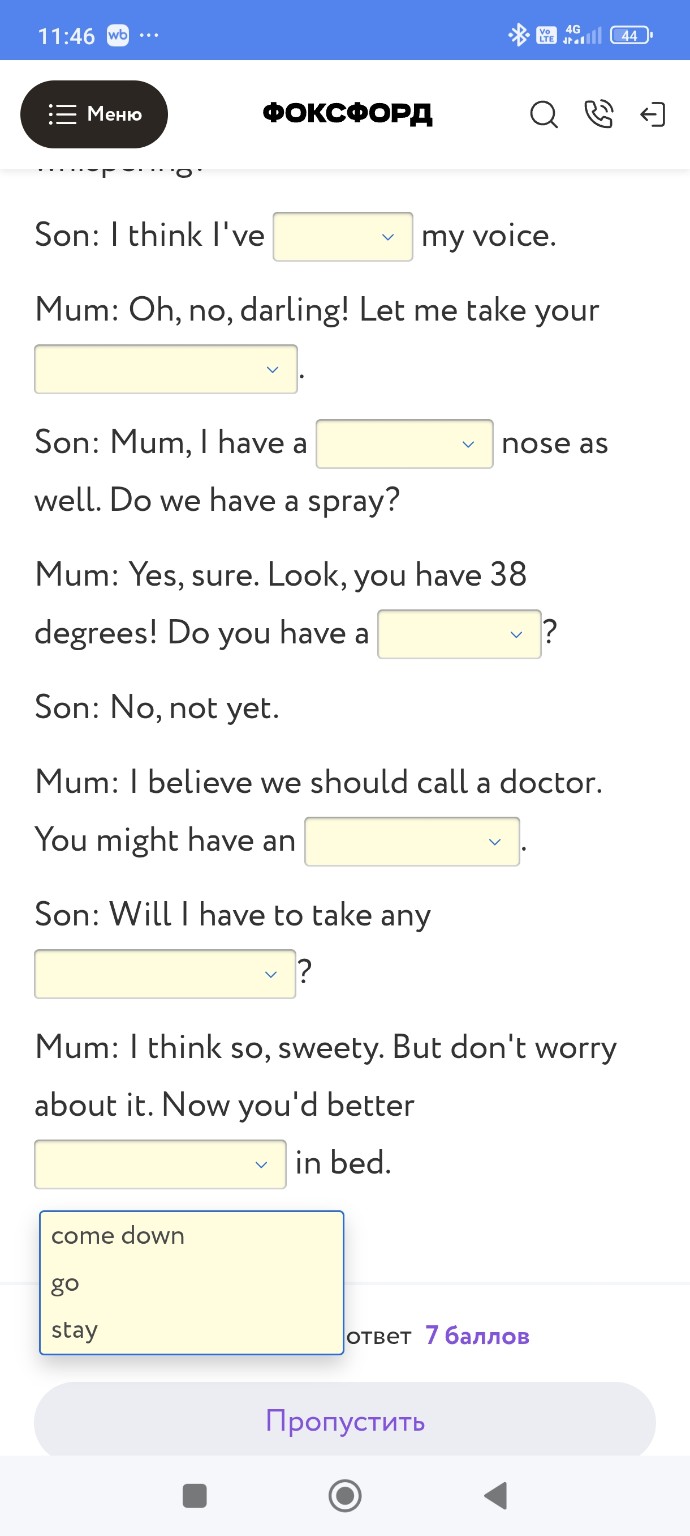This screenshot has width=690, height=1536.
Task: Tap the phone call icon
Action: (598, 115)
